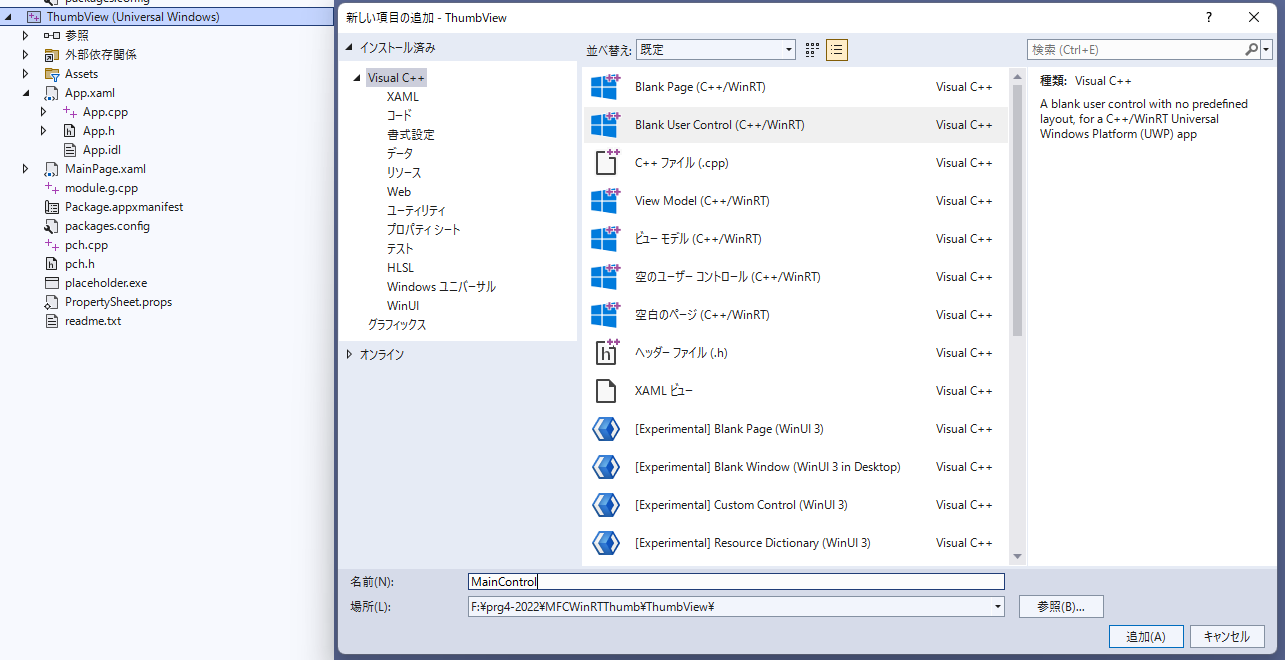Click the Assets folder icon
Image resolution: width=1285 pixels, height=660 pixels.
(52, 74)
